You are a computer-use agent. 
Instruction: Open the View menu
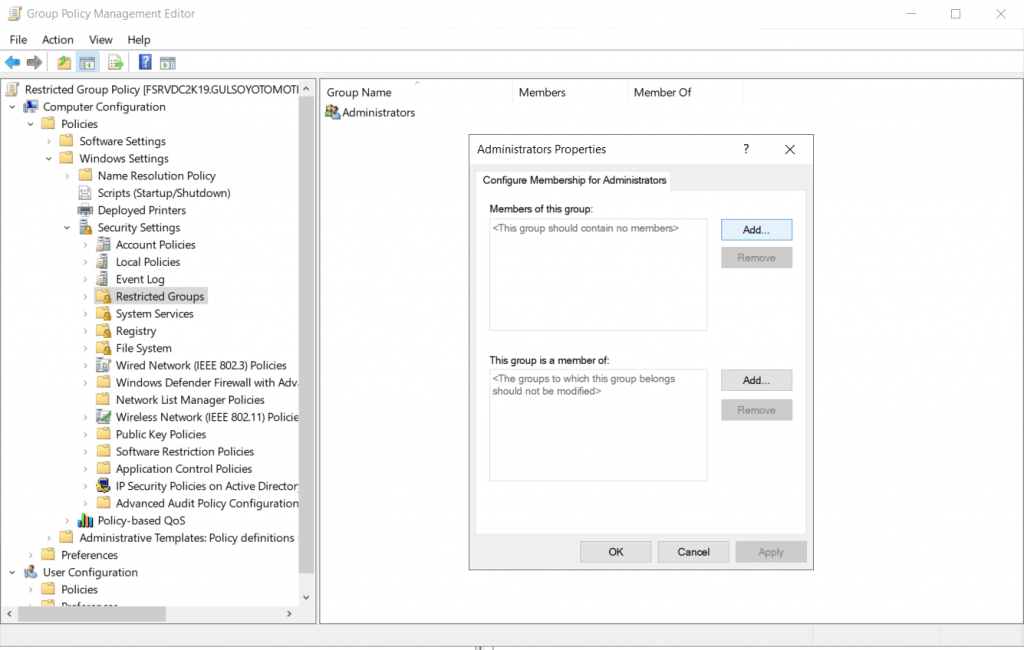coord(101,40)
